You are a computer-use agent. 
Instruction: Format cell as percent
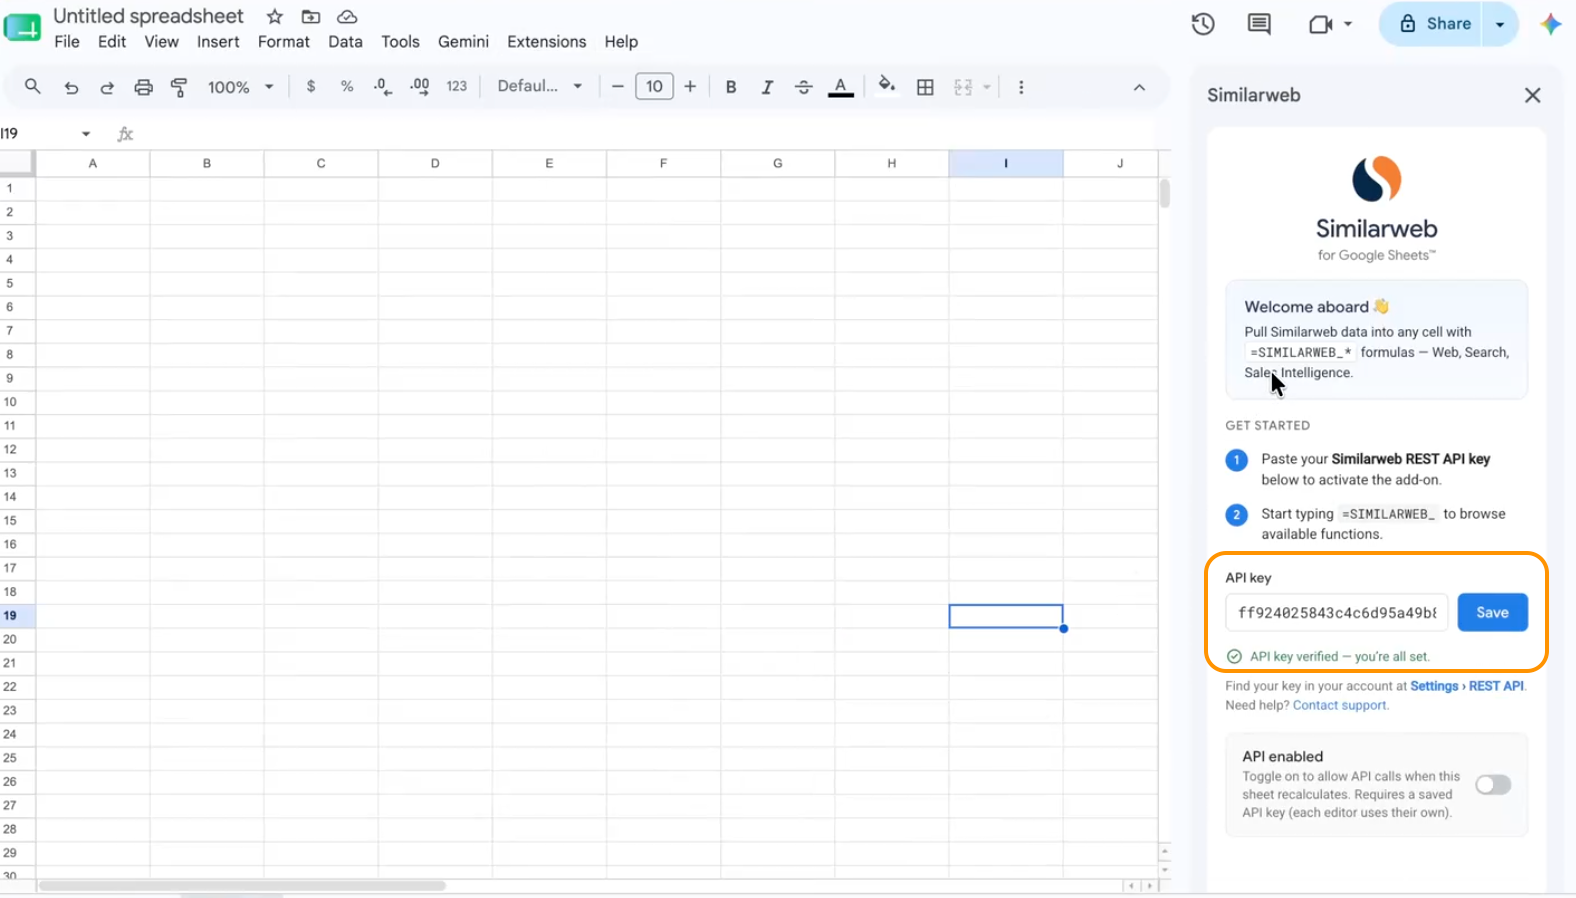(347, 87)
